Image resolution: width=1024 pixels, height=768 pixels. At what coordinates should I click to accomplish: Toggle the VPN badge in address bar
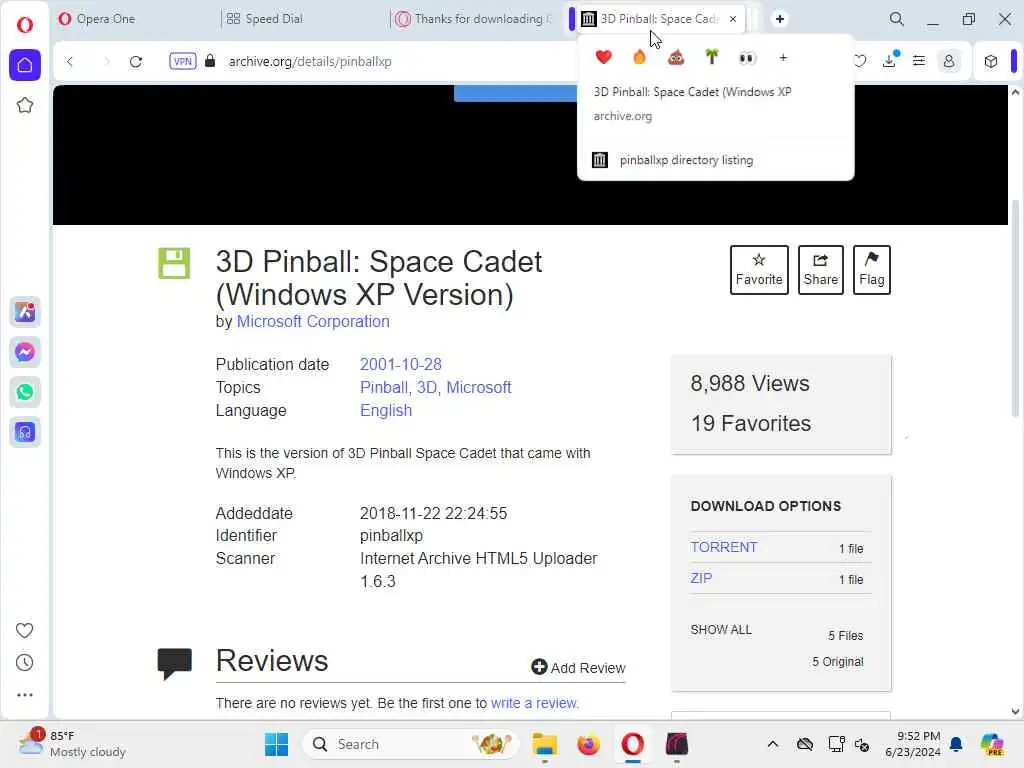pyautogui.click(x=182, y=61)
